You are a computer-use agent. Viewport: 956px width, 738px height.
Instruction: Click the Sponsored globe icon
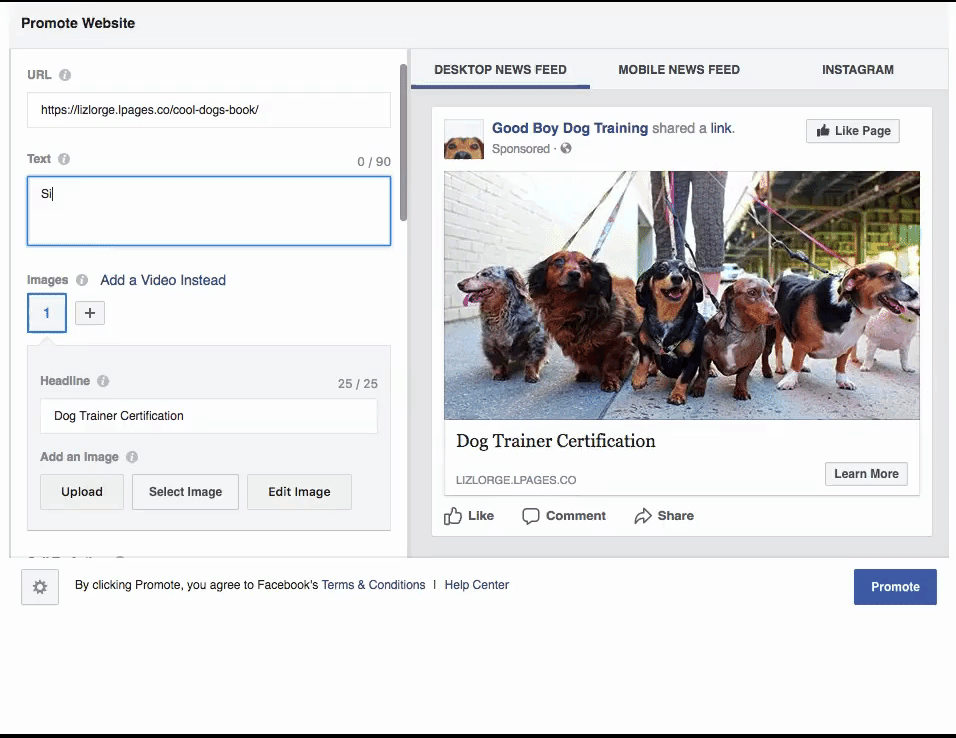(566, 148)
